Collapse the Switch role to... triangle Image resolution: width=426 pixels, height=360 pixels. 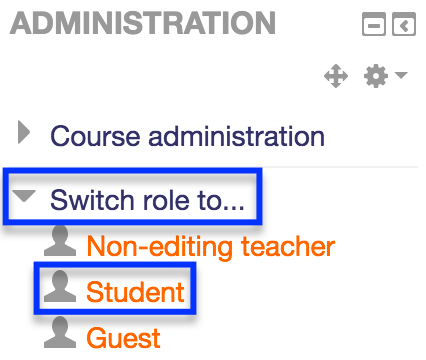24,196
